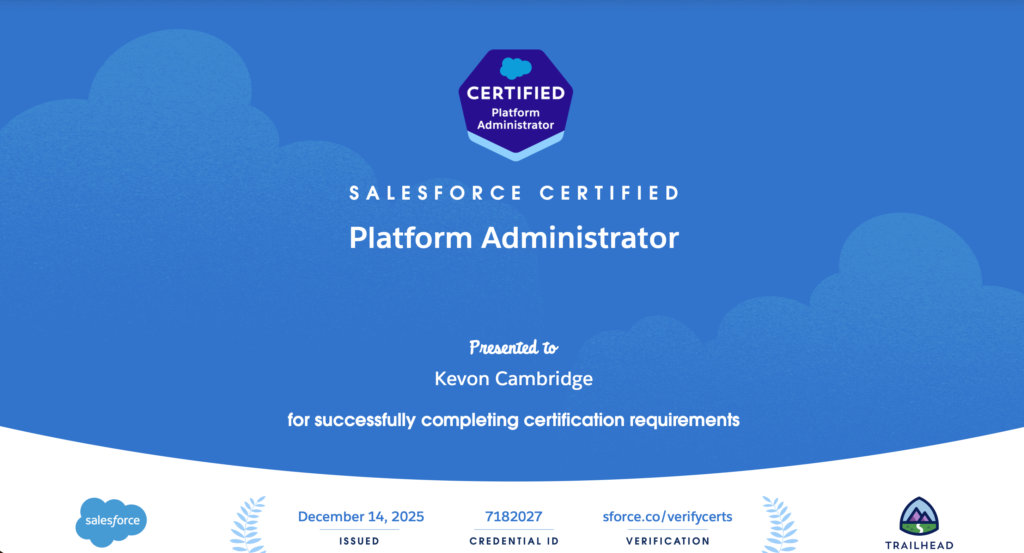
Task: Click the December 14, 2025 issue date
Action: (x=361, y=516)
